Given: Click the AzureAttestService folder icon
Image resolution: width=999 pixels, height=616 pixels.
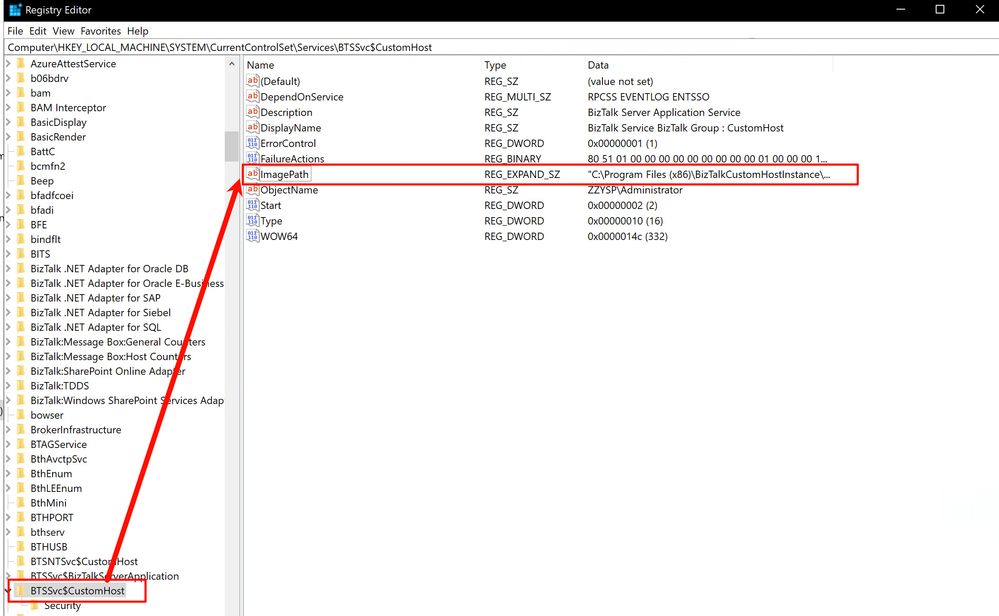Looking at the screenshot, I should 21,64.
